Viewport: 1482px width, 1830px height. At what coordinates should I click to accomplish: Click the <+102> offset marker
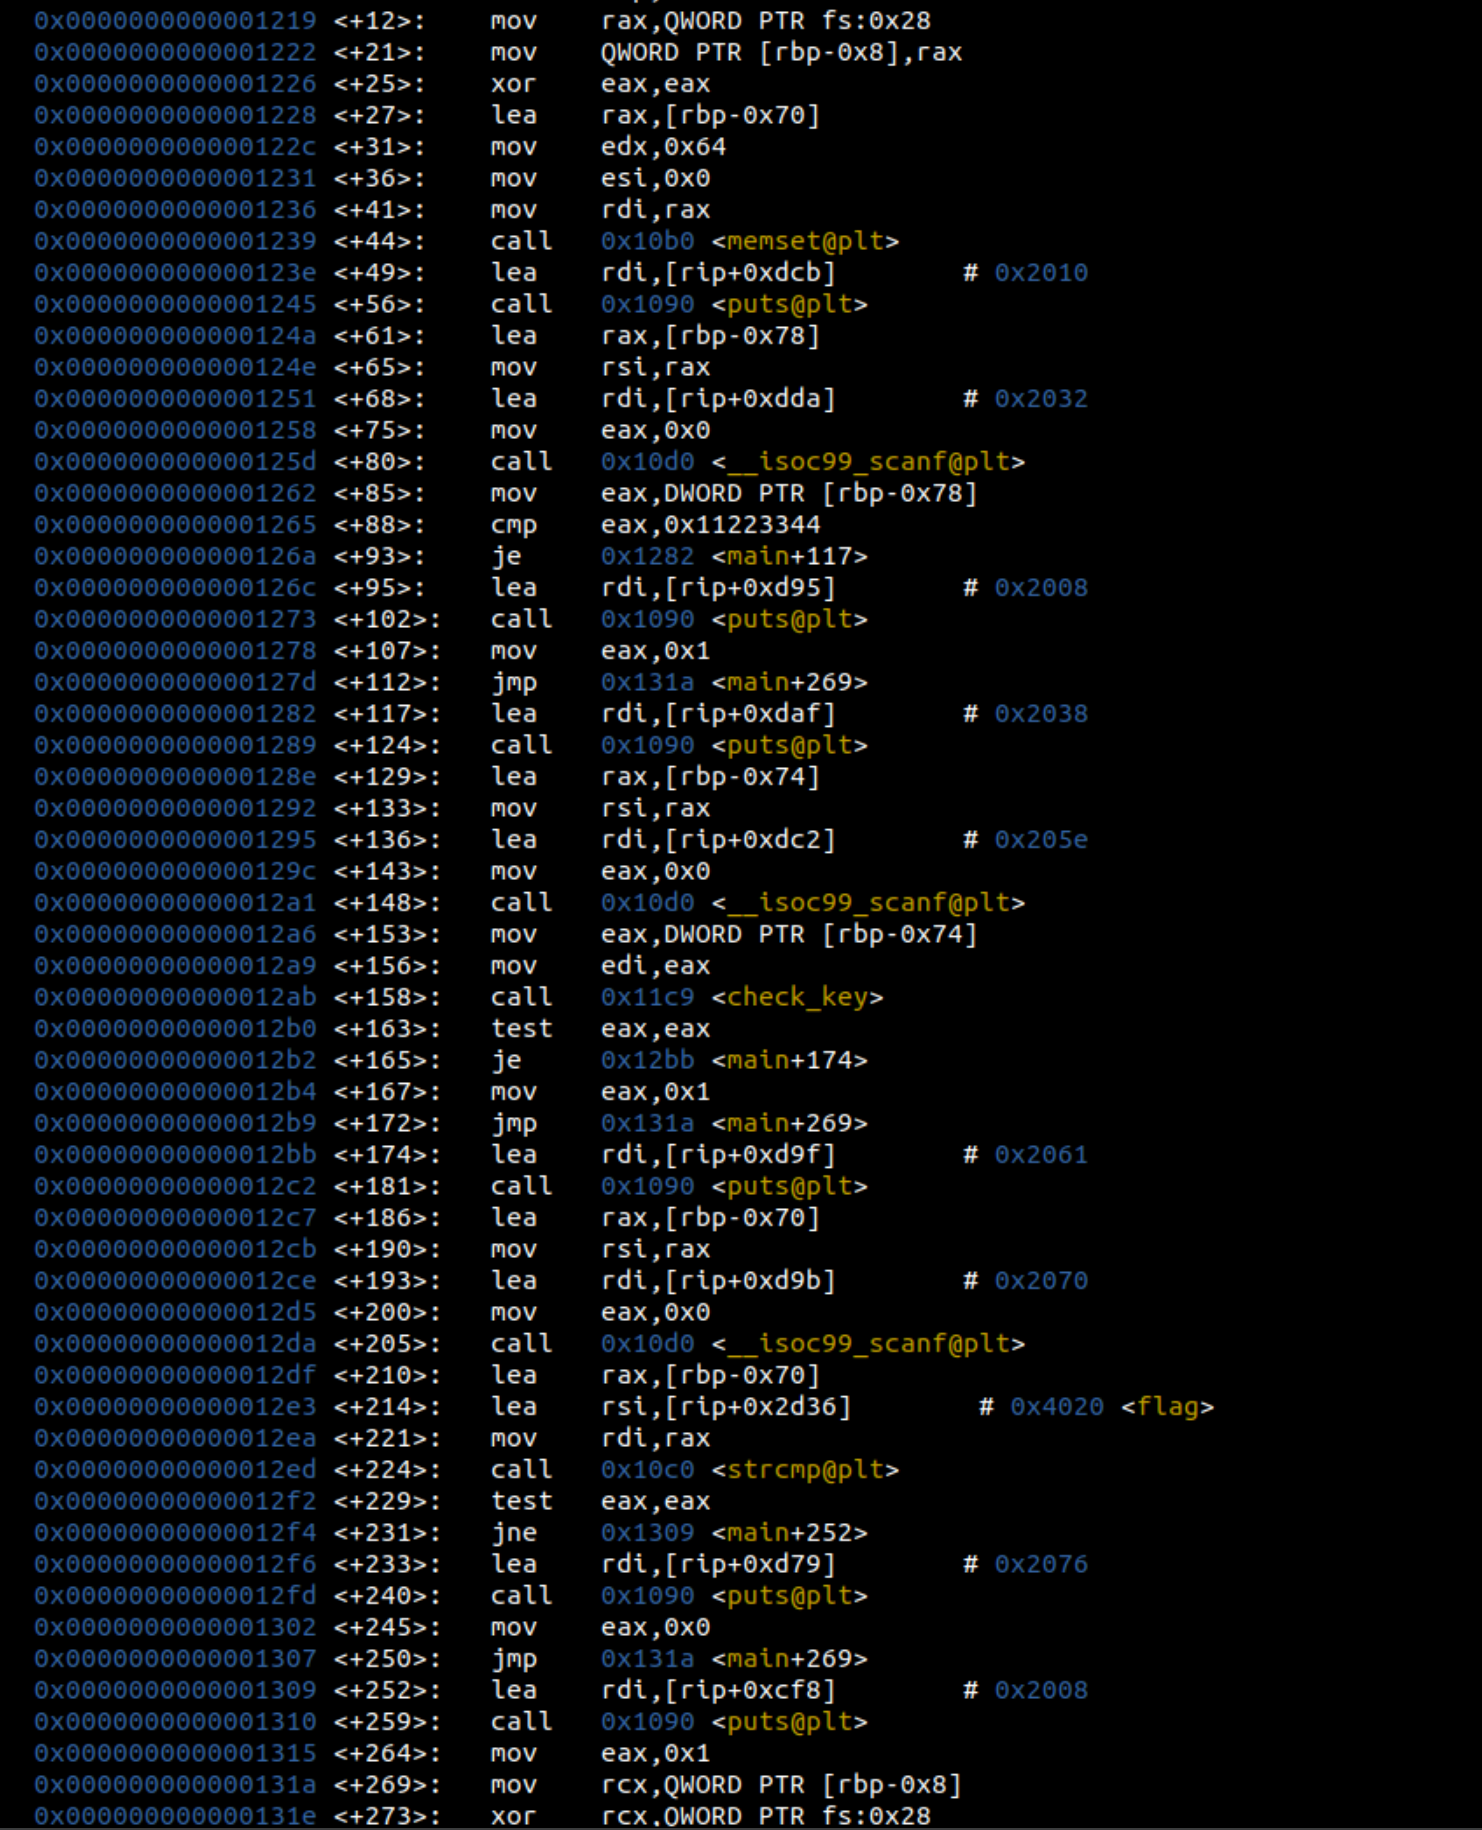[387, 619]
